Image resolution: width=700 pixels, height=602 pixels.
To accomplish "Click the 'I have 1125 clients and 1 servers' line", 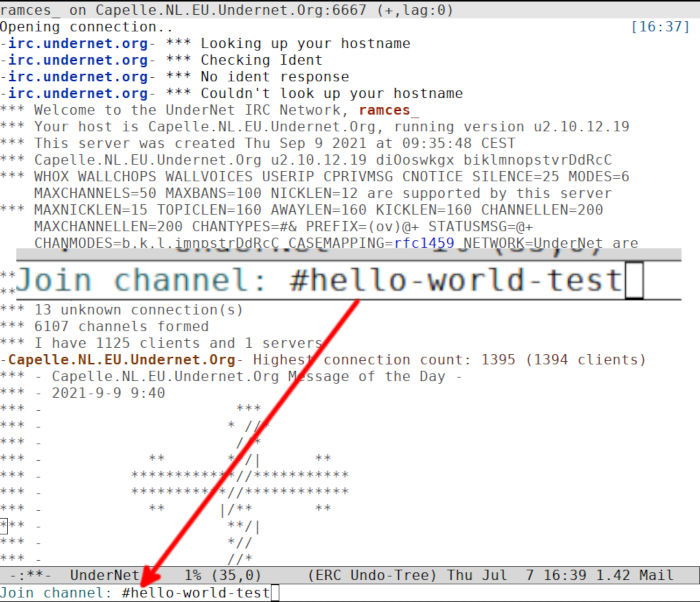I will [x=162, y=343].
